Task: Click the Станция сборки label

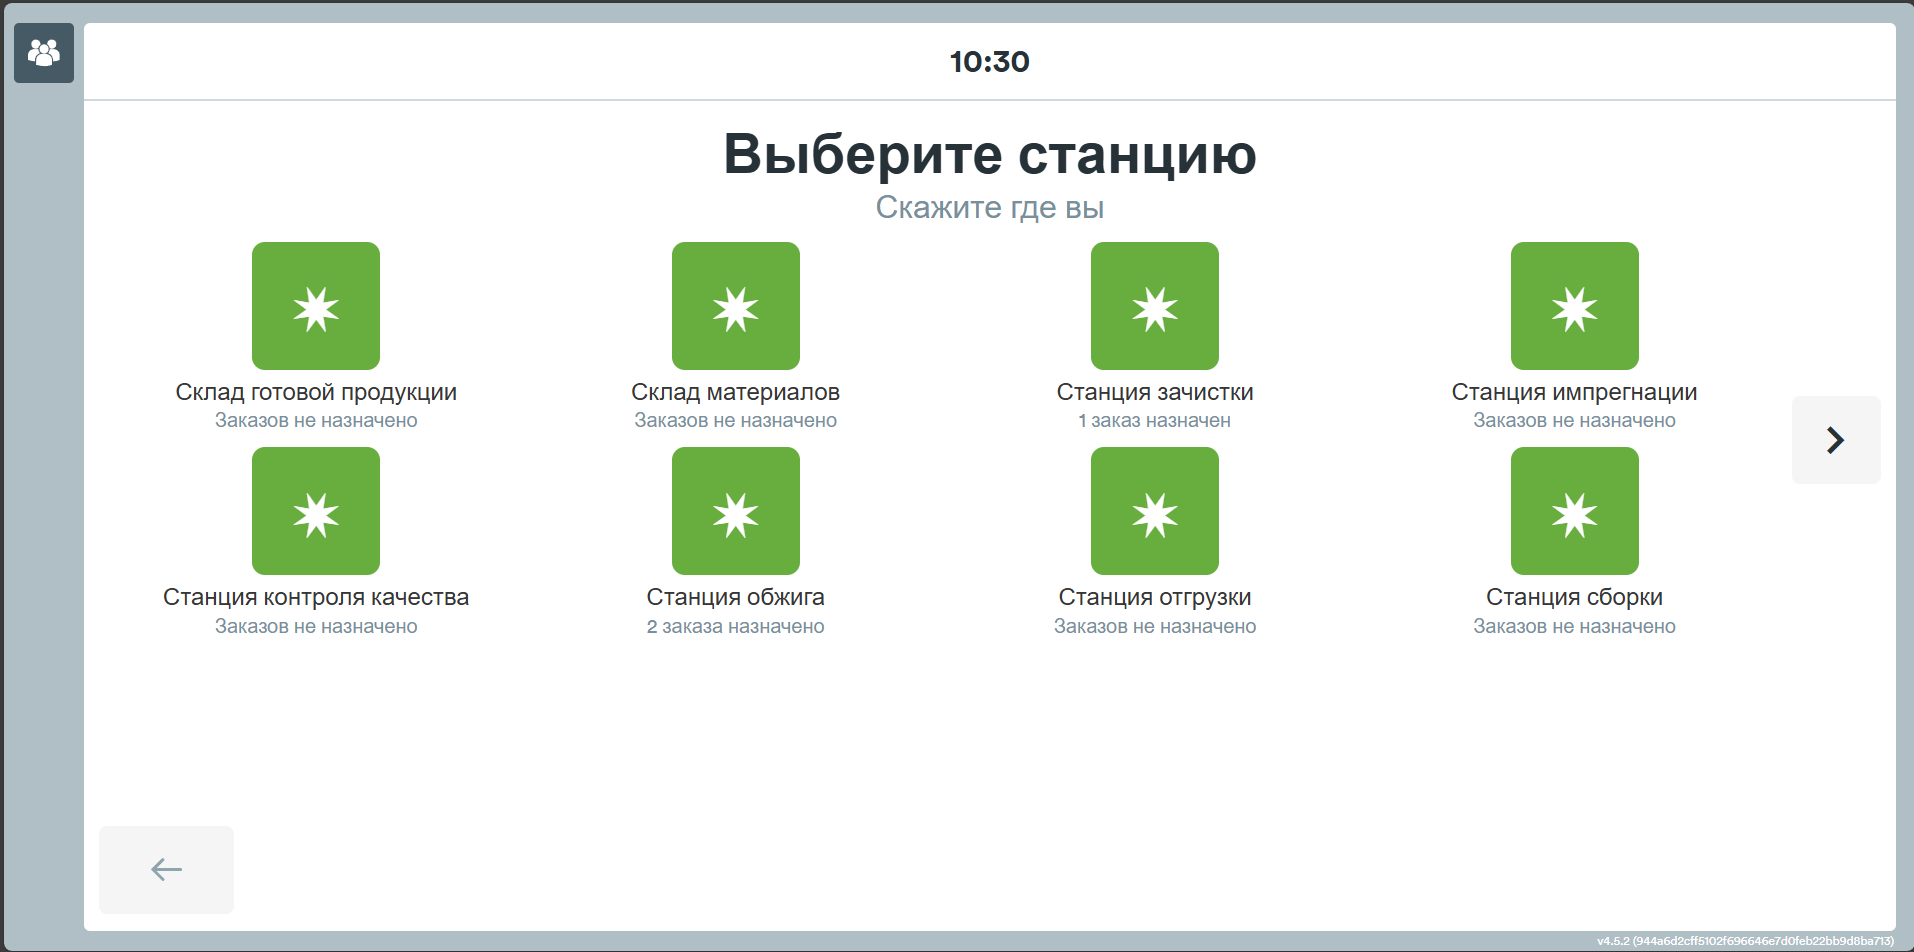Action: pos(1575,598)
